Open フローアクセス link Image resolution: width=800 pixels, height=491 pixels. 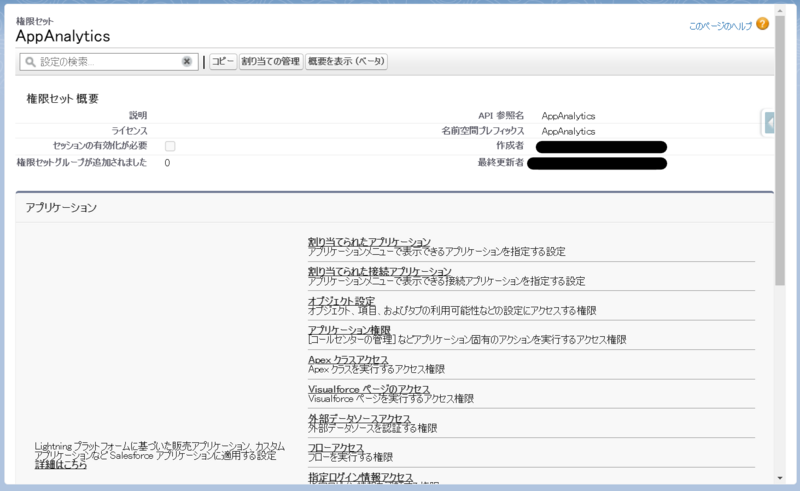[x=336, y=448]
